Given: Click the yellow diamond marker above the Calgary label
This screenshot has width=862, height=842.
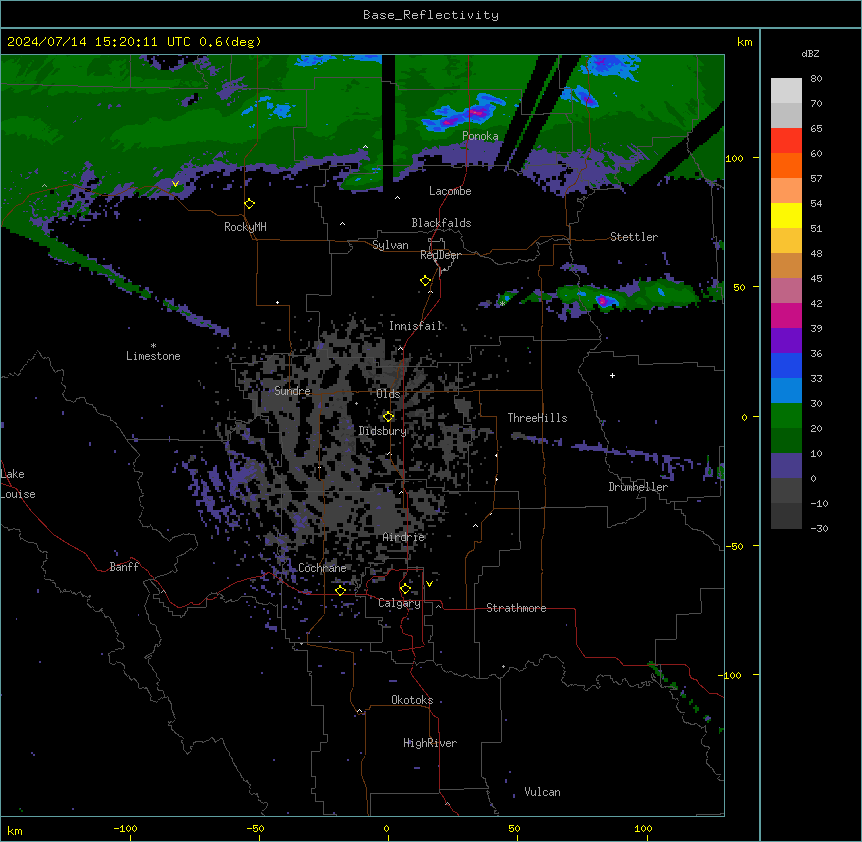Looking at the screenshot, I should coord(406,589).
